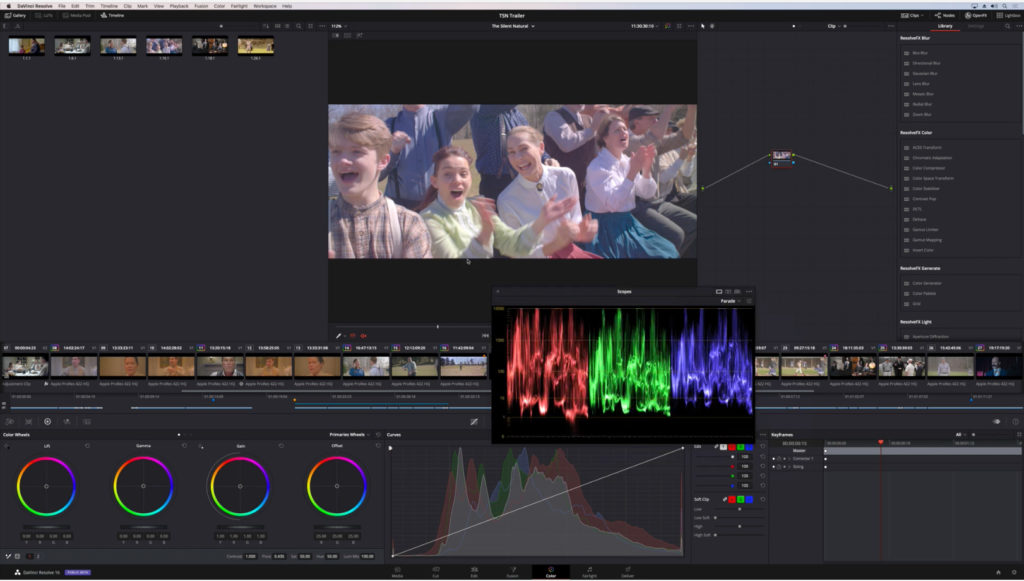The height and width of the screenshot is (581, 1024).
Task: Open macOS Spotlight search icon
Action: (x=1004, y=6)
